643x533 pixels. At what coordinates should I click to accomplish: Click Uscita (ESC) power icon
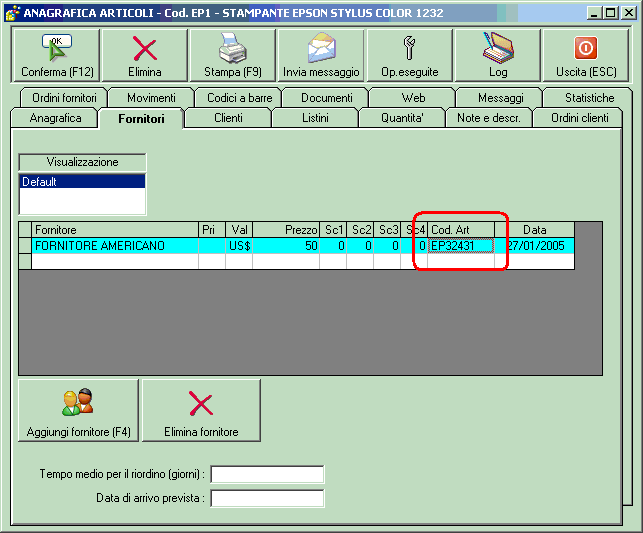click(x=586, y=48)
